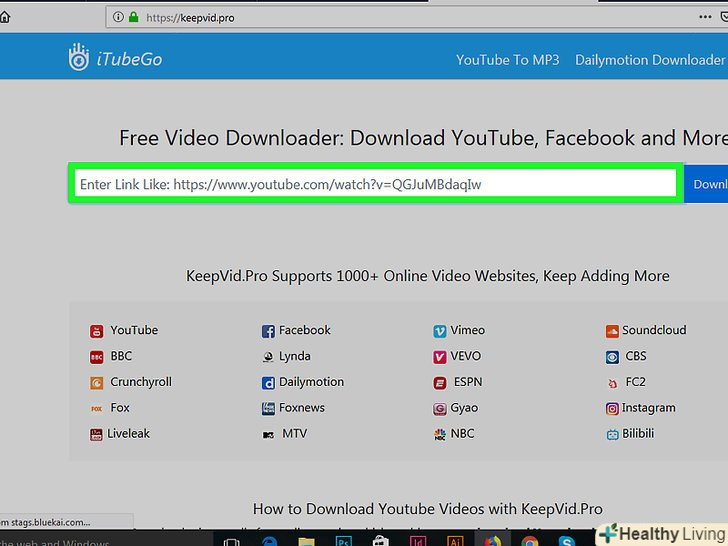Click the NBC peacock icon
Screen dimensions: 728x546
pyautogui.click(x=440, y=435)
